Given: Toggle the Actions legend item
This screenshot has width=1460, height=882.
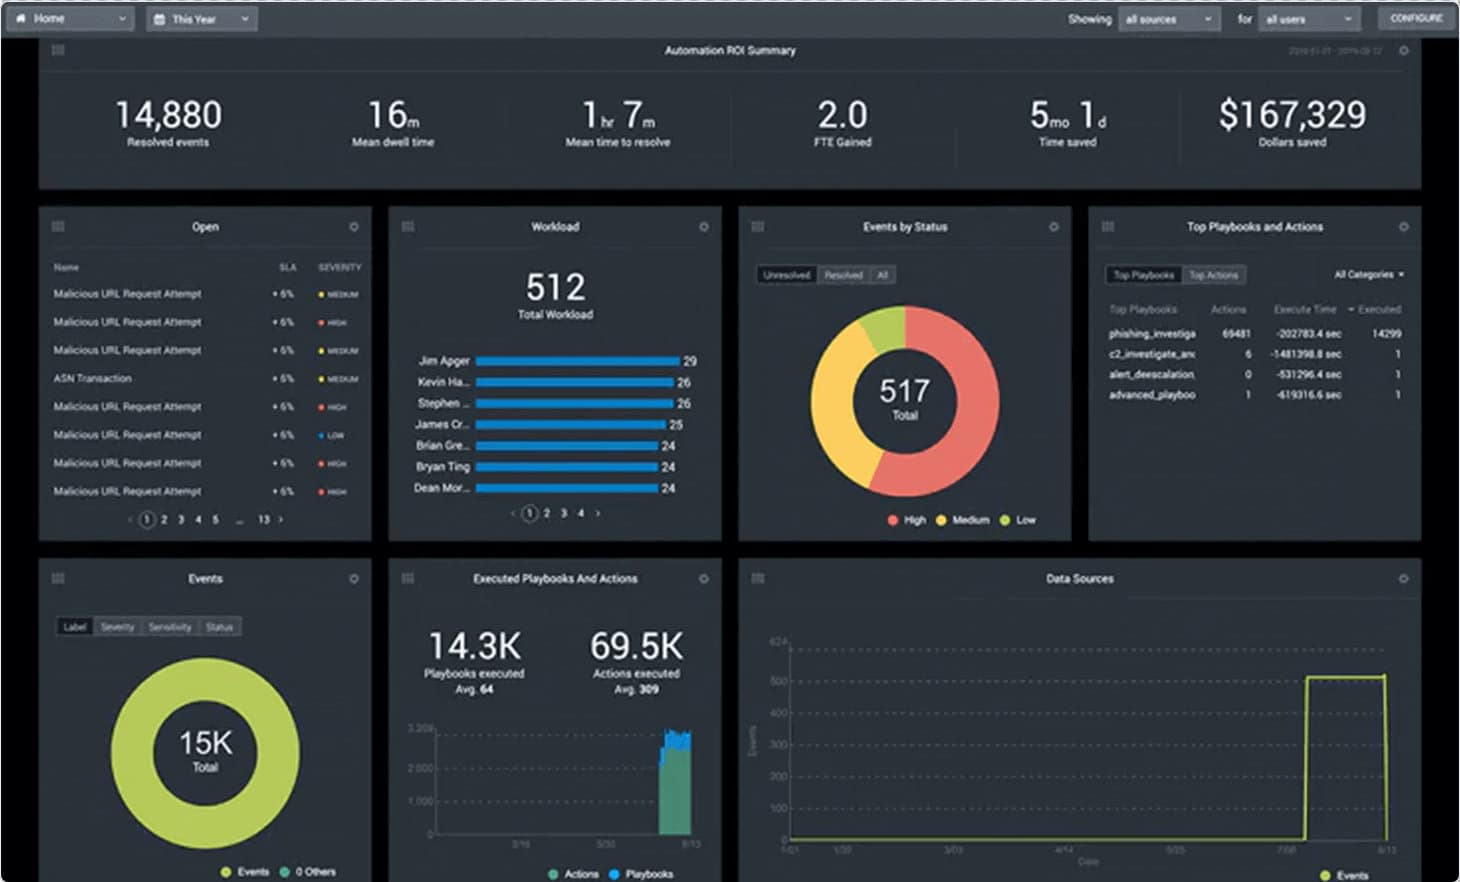Looking at the screenshot, I should [x=574, y=874].
